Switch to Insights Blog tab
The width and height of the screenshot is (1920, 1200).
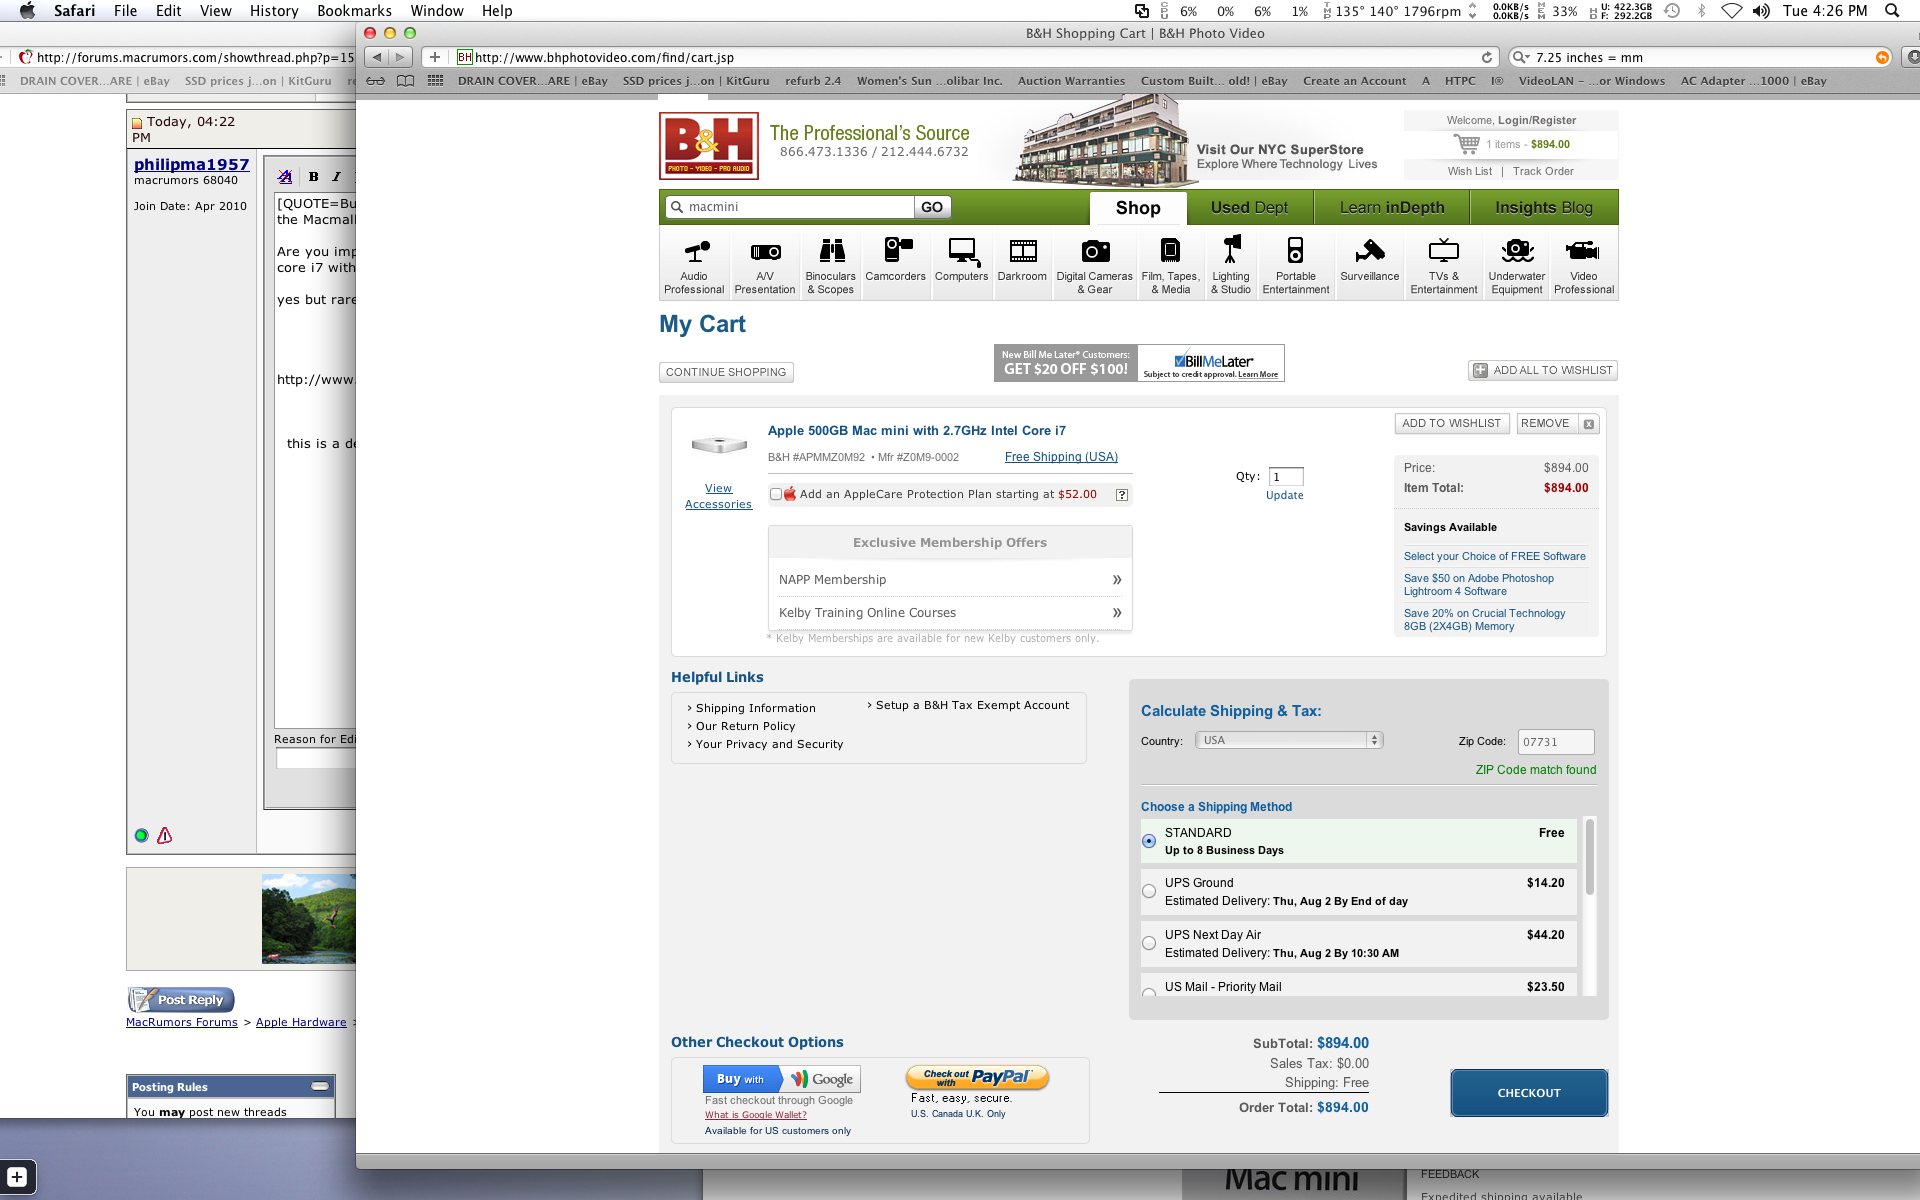point(1544,208)
